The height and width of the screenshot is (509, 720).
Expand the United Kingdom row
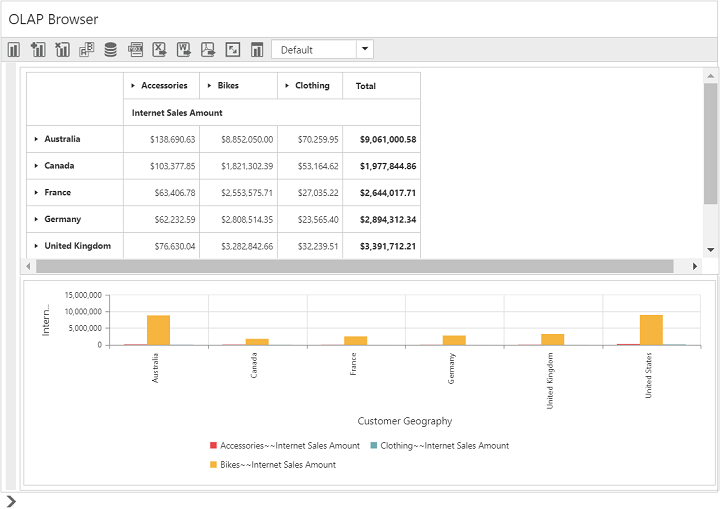pyautogui.click(x=36, y=246)
